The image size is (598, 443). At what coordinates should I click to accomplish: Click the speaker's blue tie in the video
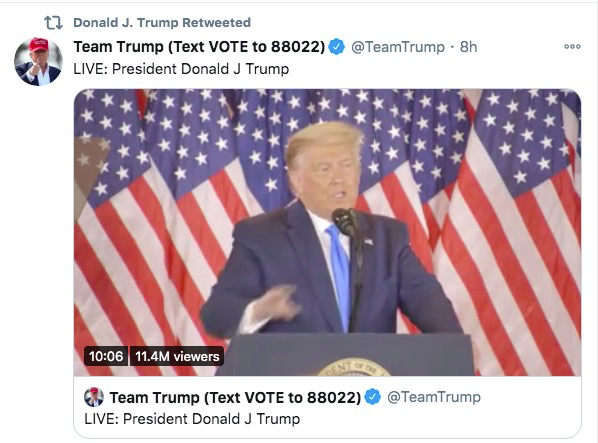339,275
